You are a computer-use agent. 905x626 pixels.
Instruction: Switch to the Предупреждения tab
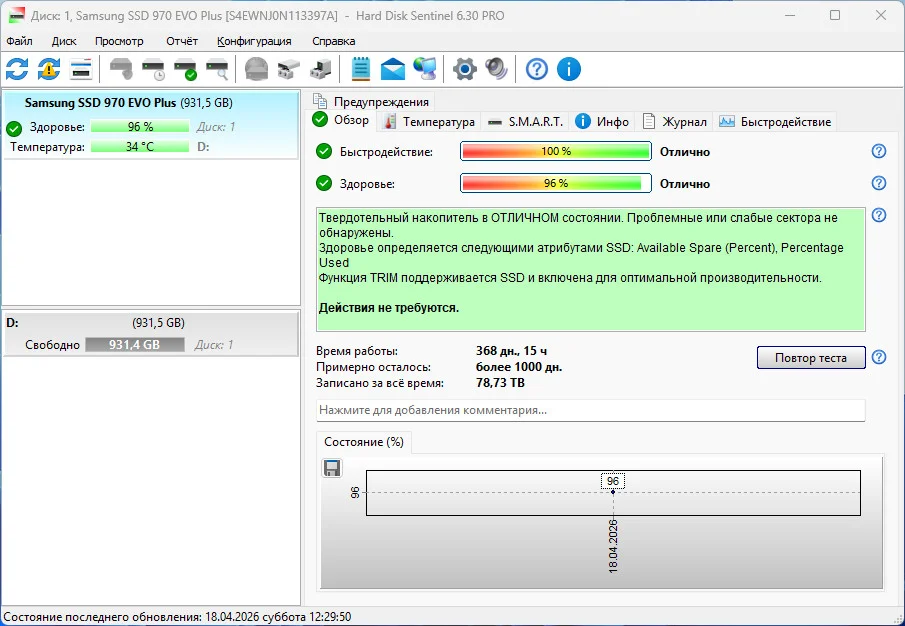(x=371, y=102)
